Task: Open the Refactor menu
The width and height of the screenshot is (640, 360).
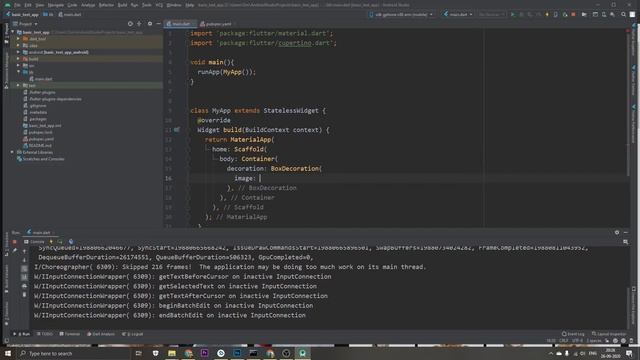Action: [x=106, y=5]
